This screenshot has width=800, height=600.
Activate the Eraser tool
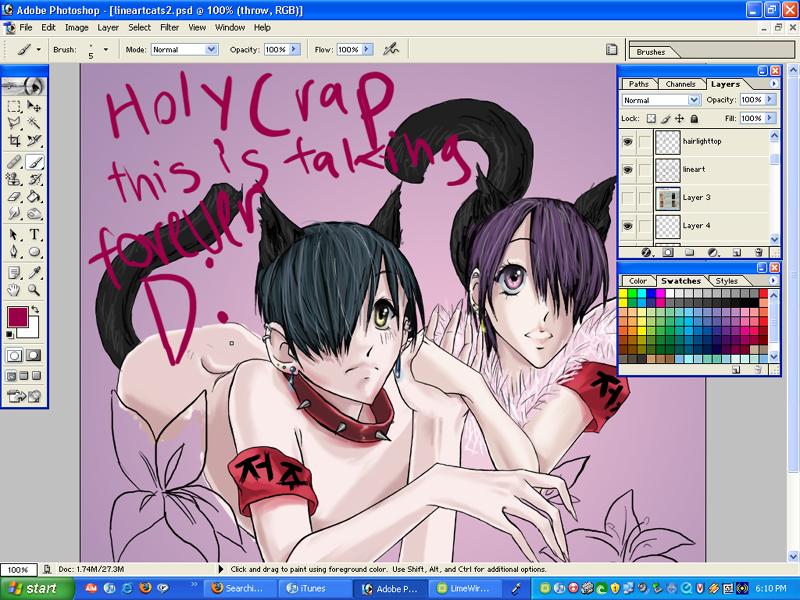pyautogui.click(x=14, y=196)
